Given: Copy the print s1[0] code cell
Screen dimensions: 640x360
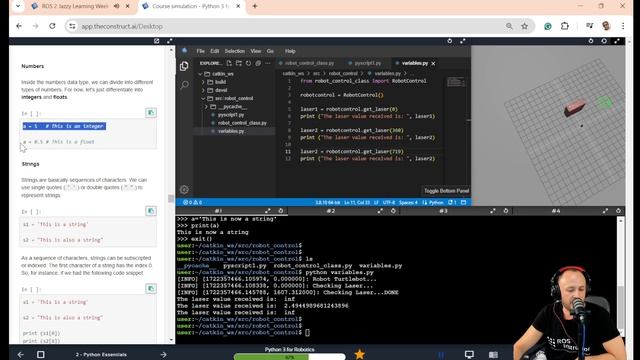Looking at the screenshot, I should click(x=151, y=289).
